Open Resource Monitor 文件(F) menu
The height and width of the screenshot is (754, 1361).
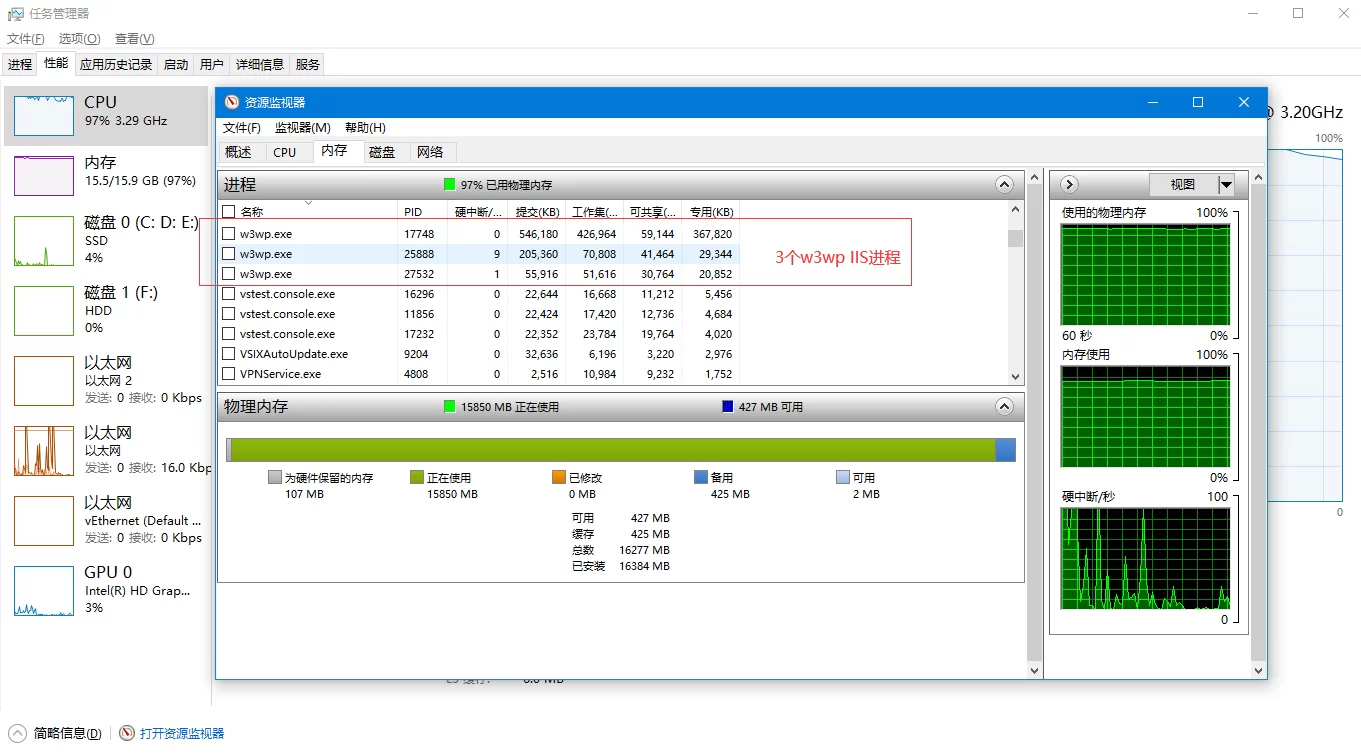point(241,128)
